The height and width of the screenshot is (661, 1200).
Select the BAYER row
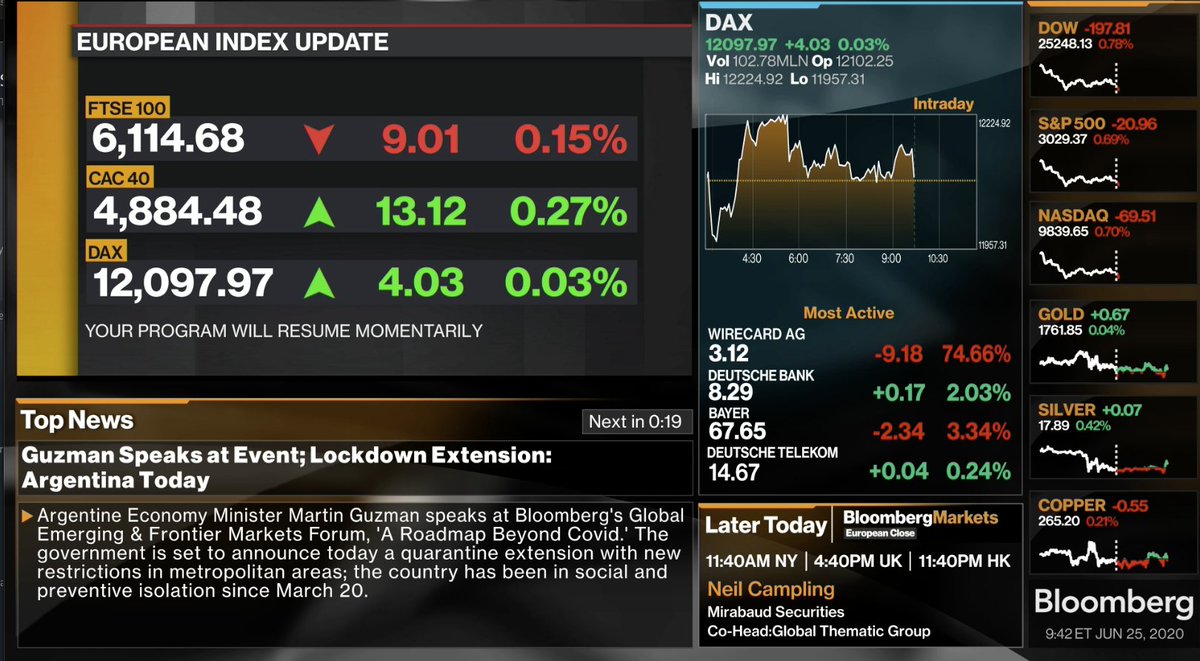(x=858, y=423)
